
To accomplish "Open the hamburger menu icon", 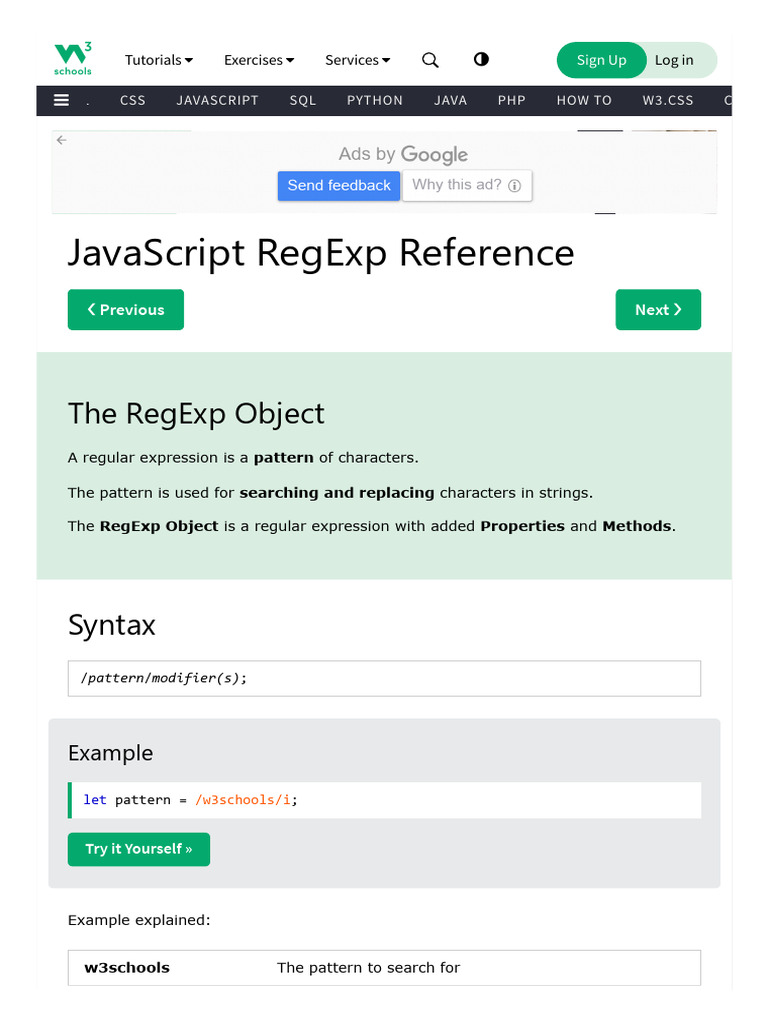I will [61, 100].
